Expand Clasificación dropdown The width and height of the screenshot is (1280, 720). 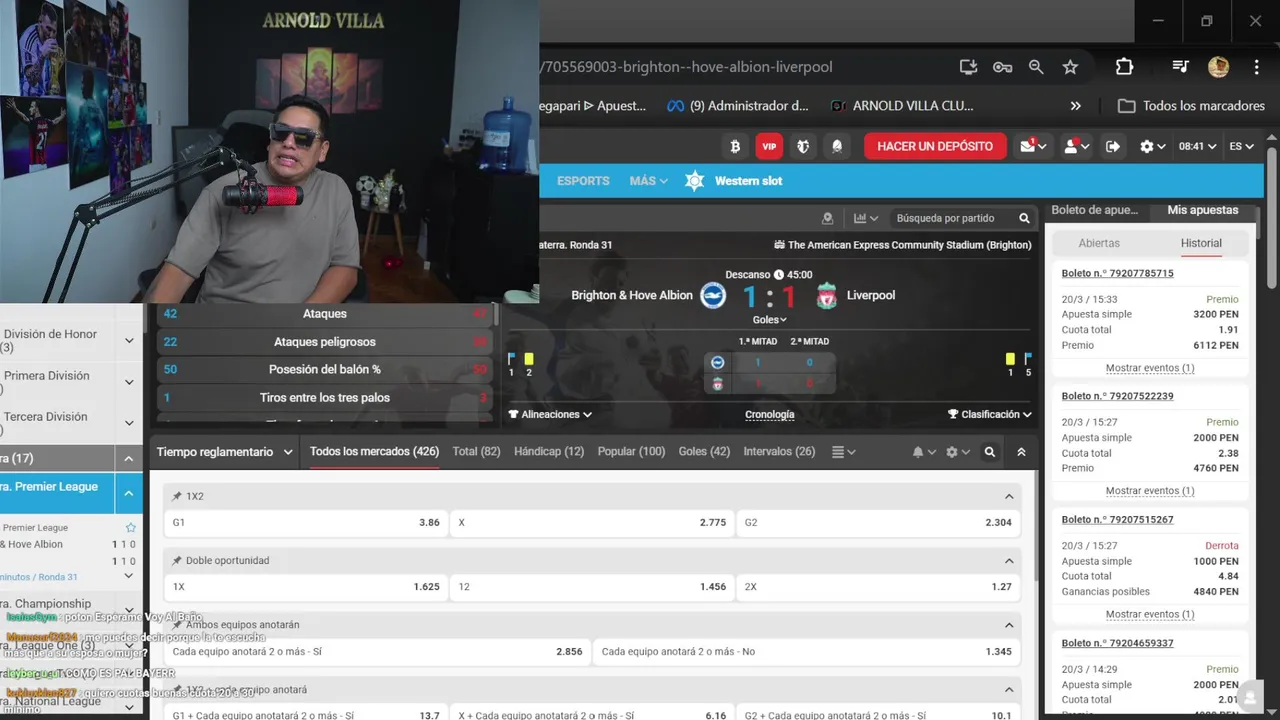[990, 414]
